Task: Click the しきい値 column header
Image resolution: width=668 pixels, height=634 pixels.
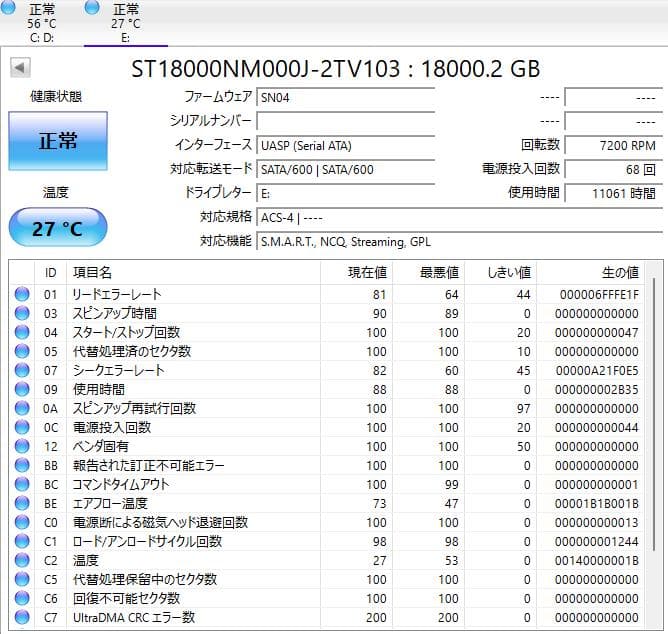Action: coord(501,273)
